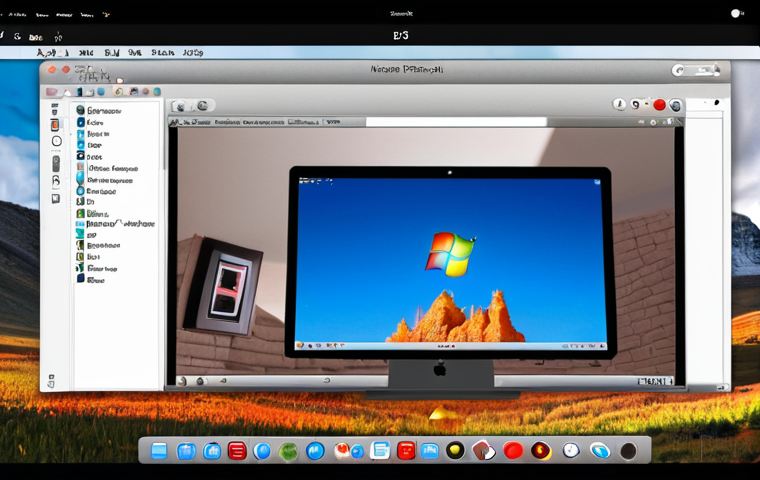The image size is (760, 480).
Task: Open the red Dock icon with white lines
Action: pyautogui.click(x=237, y=451)
